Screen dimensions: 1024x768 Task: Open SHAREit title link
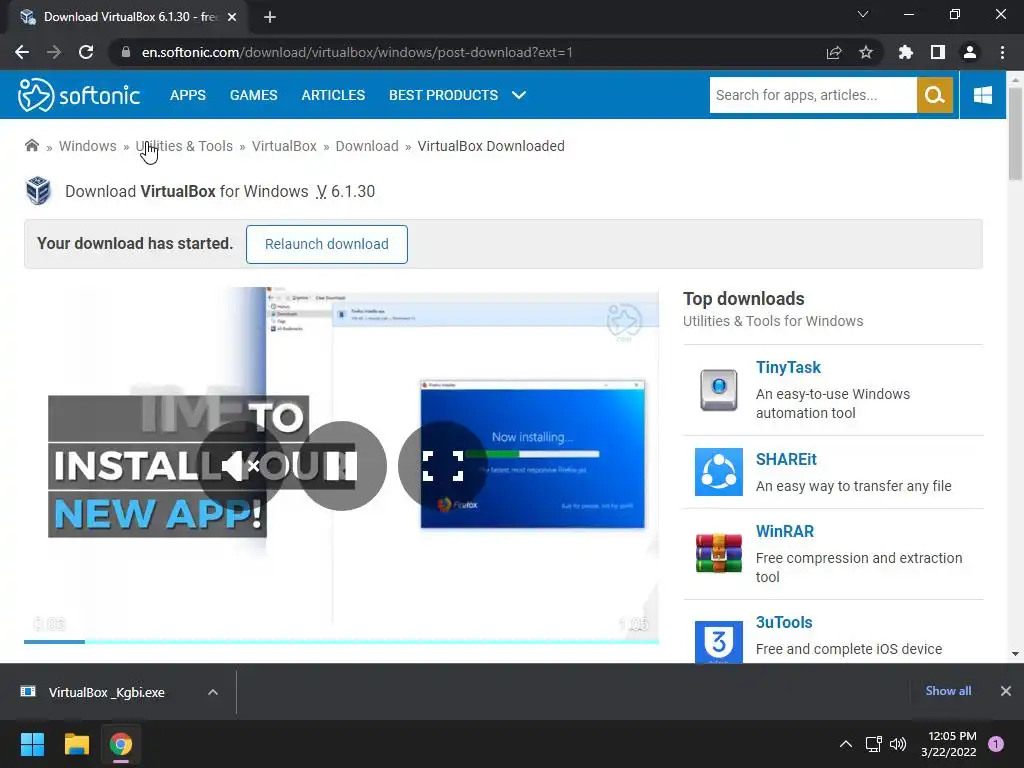(x=786, y=459)
